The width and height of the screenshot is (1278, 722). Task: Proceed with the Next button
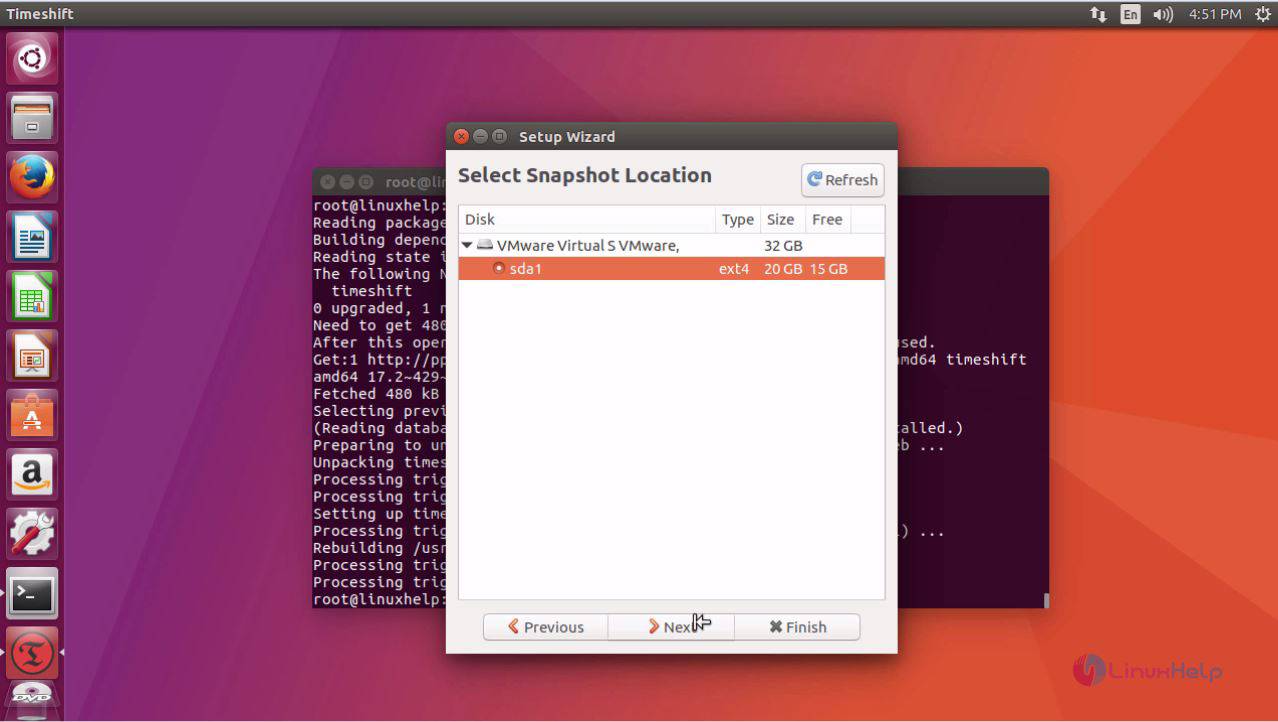671,627
